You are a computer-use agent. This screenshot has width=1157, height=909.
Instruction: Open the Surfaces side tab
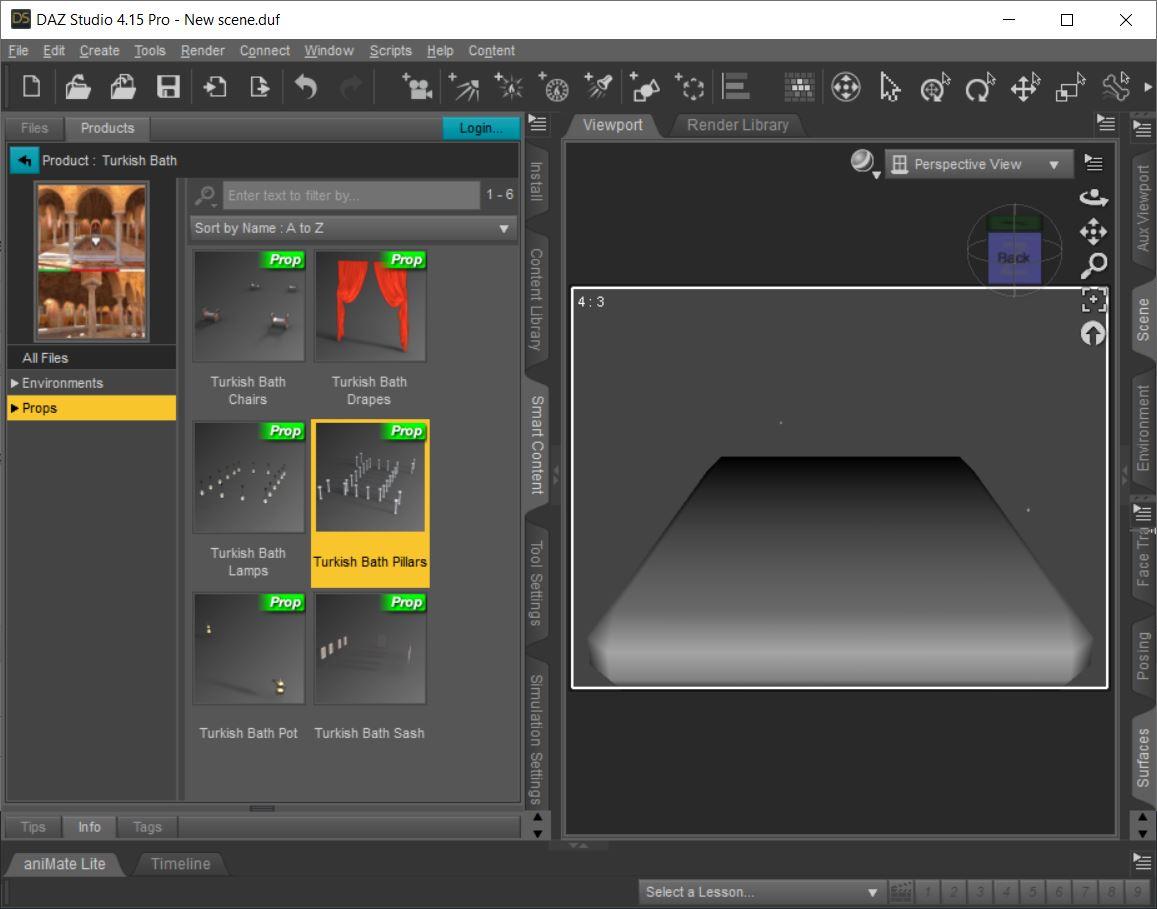tap(1143, 757)
